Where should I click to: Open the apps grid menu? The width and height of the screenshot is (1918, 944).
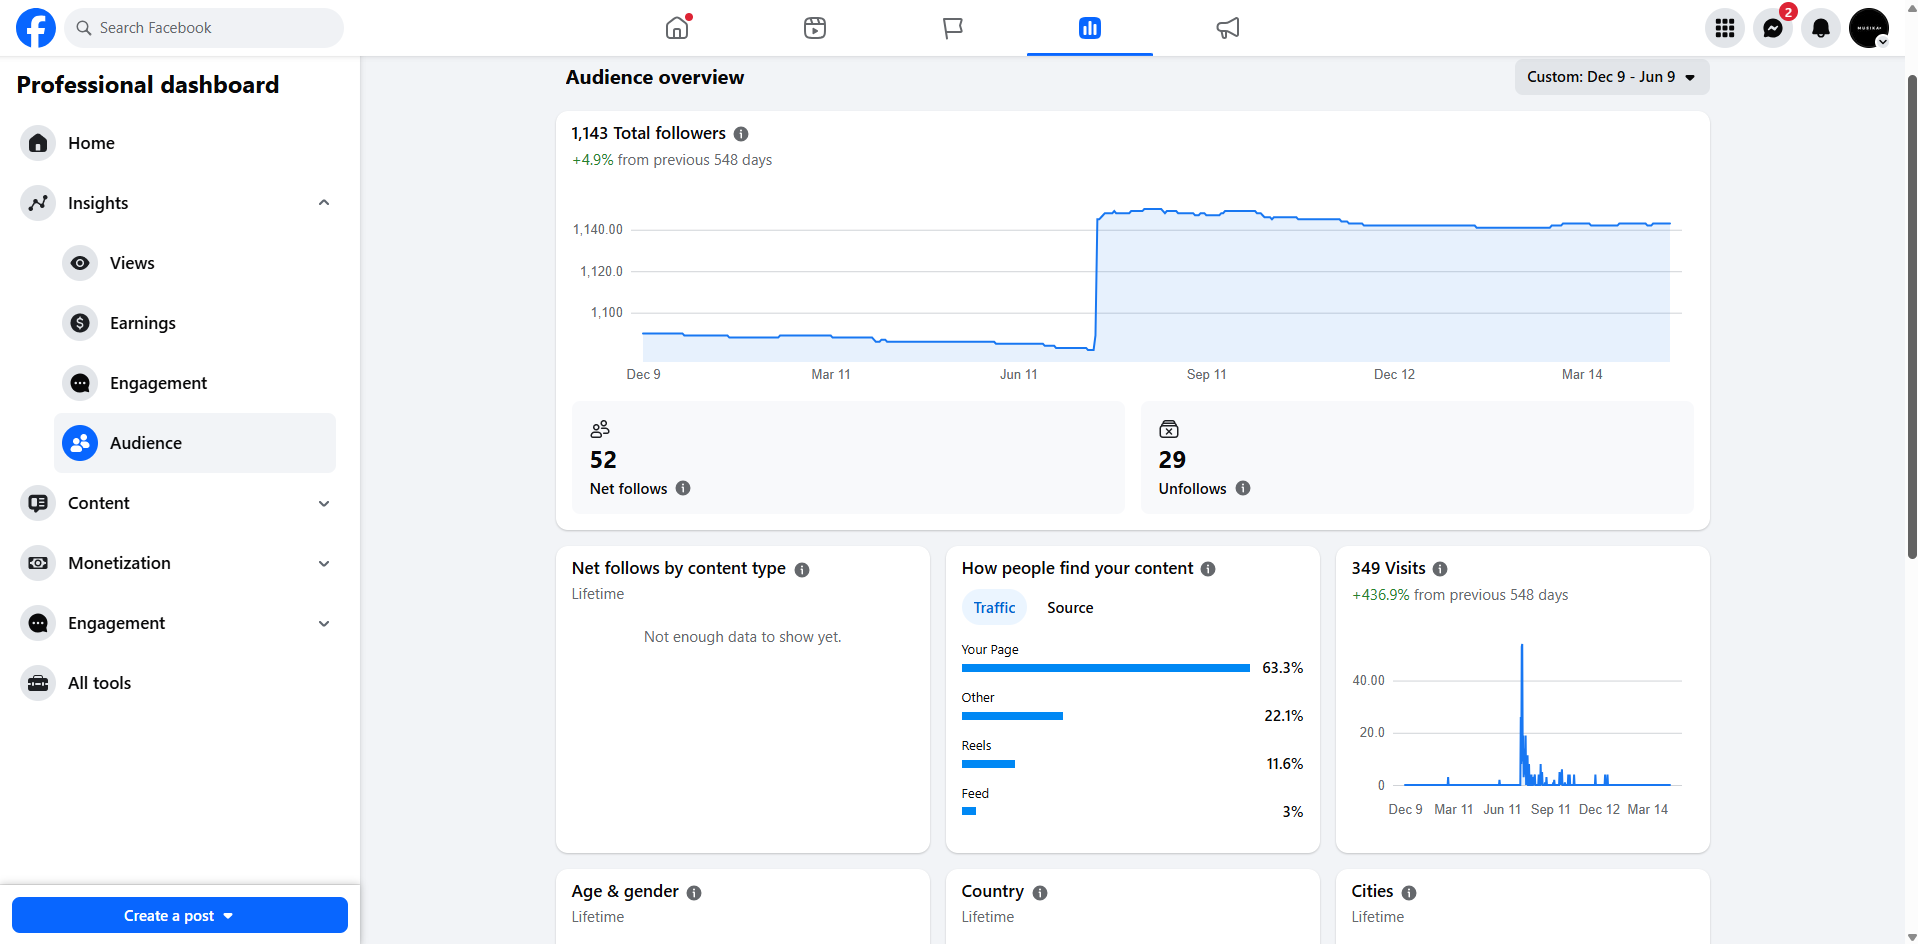coord(1725,28)
